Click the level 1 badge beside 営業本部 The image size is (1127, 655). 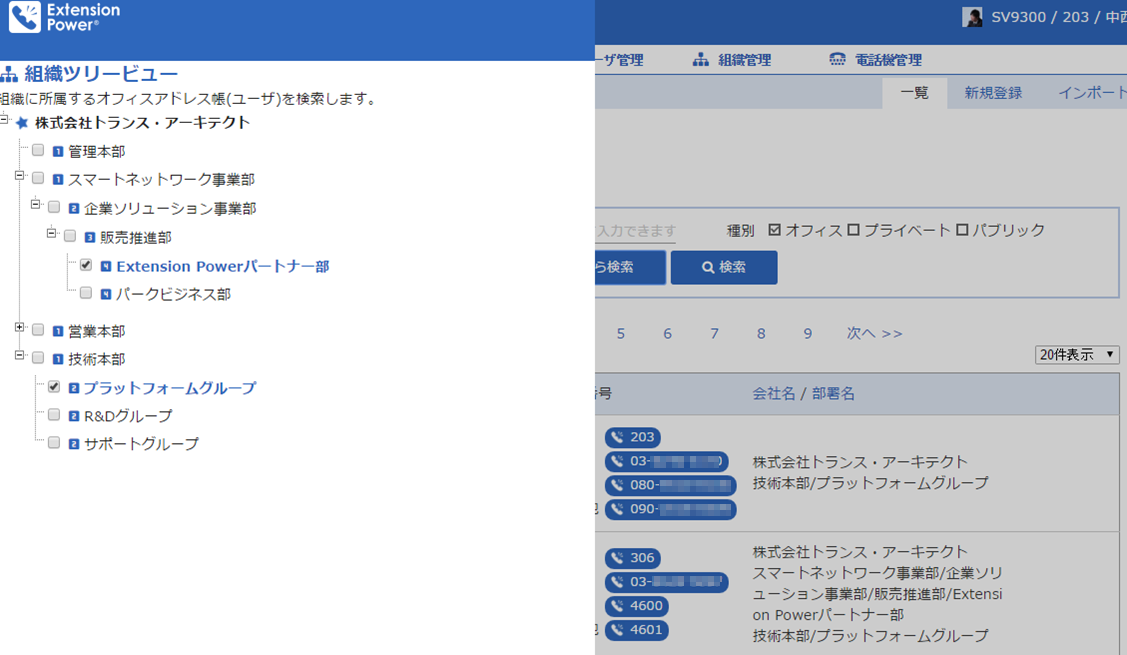58,331
